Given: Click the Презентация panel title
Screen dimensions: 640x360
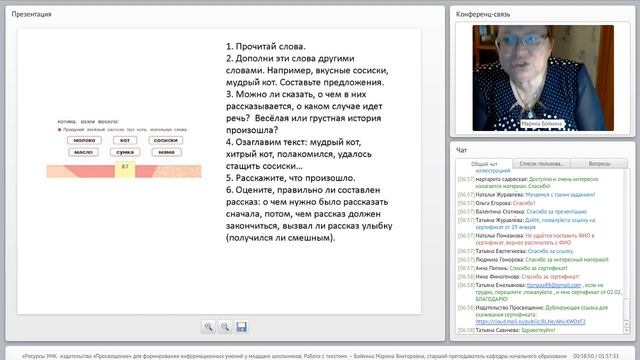Looking at the screenshot, I should click(x=31, y=14).
